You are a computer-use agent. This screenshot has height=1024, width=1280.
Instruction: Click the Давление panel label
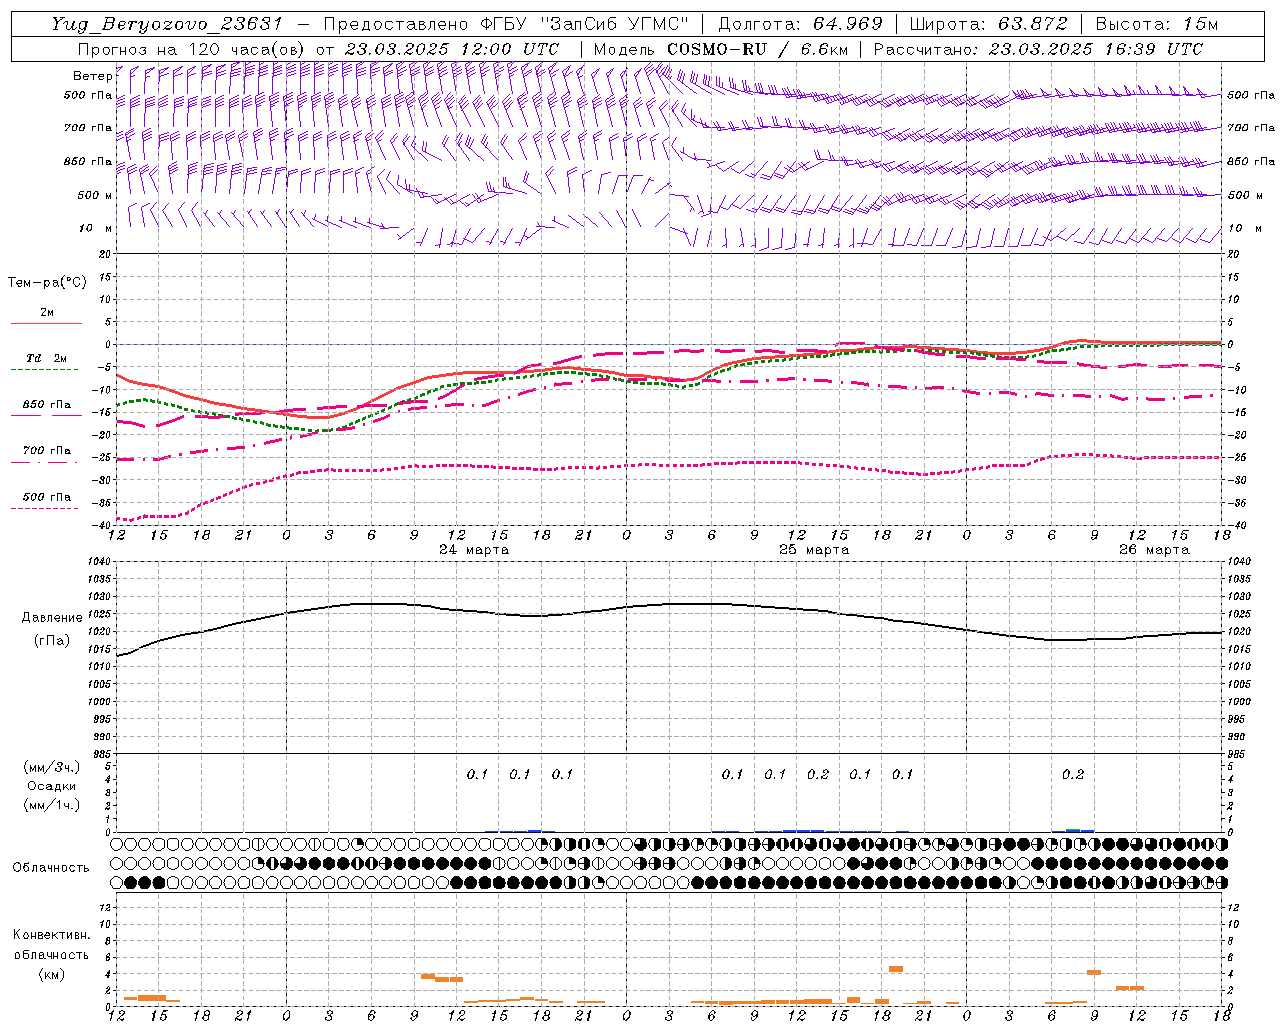(52, 618)
